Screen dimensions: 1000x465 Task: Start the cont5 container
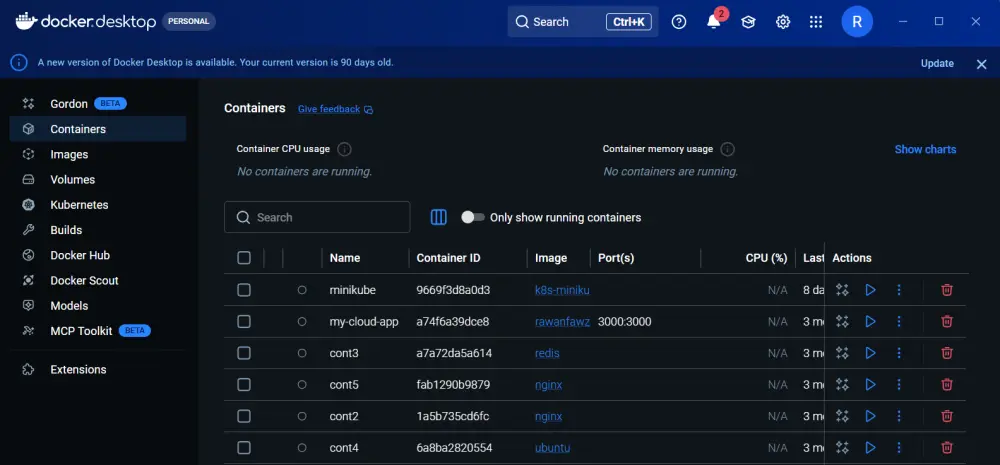pyautogui.click(x=871, y=385)
